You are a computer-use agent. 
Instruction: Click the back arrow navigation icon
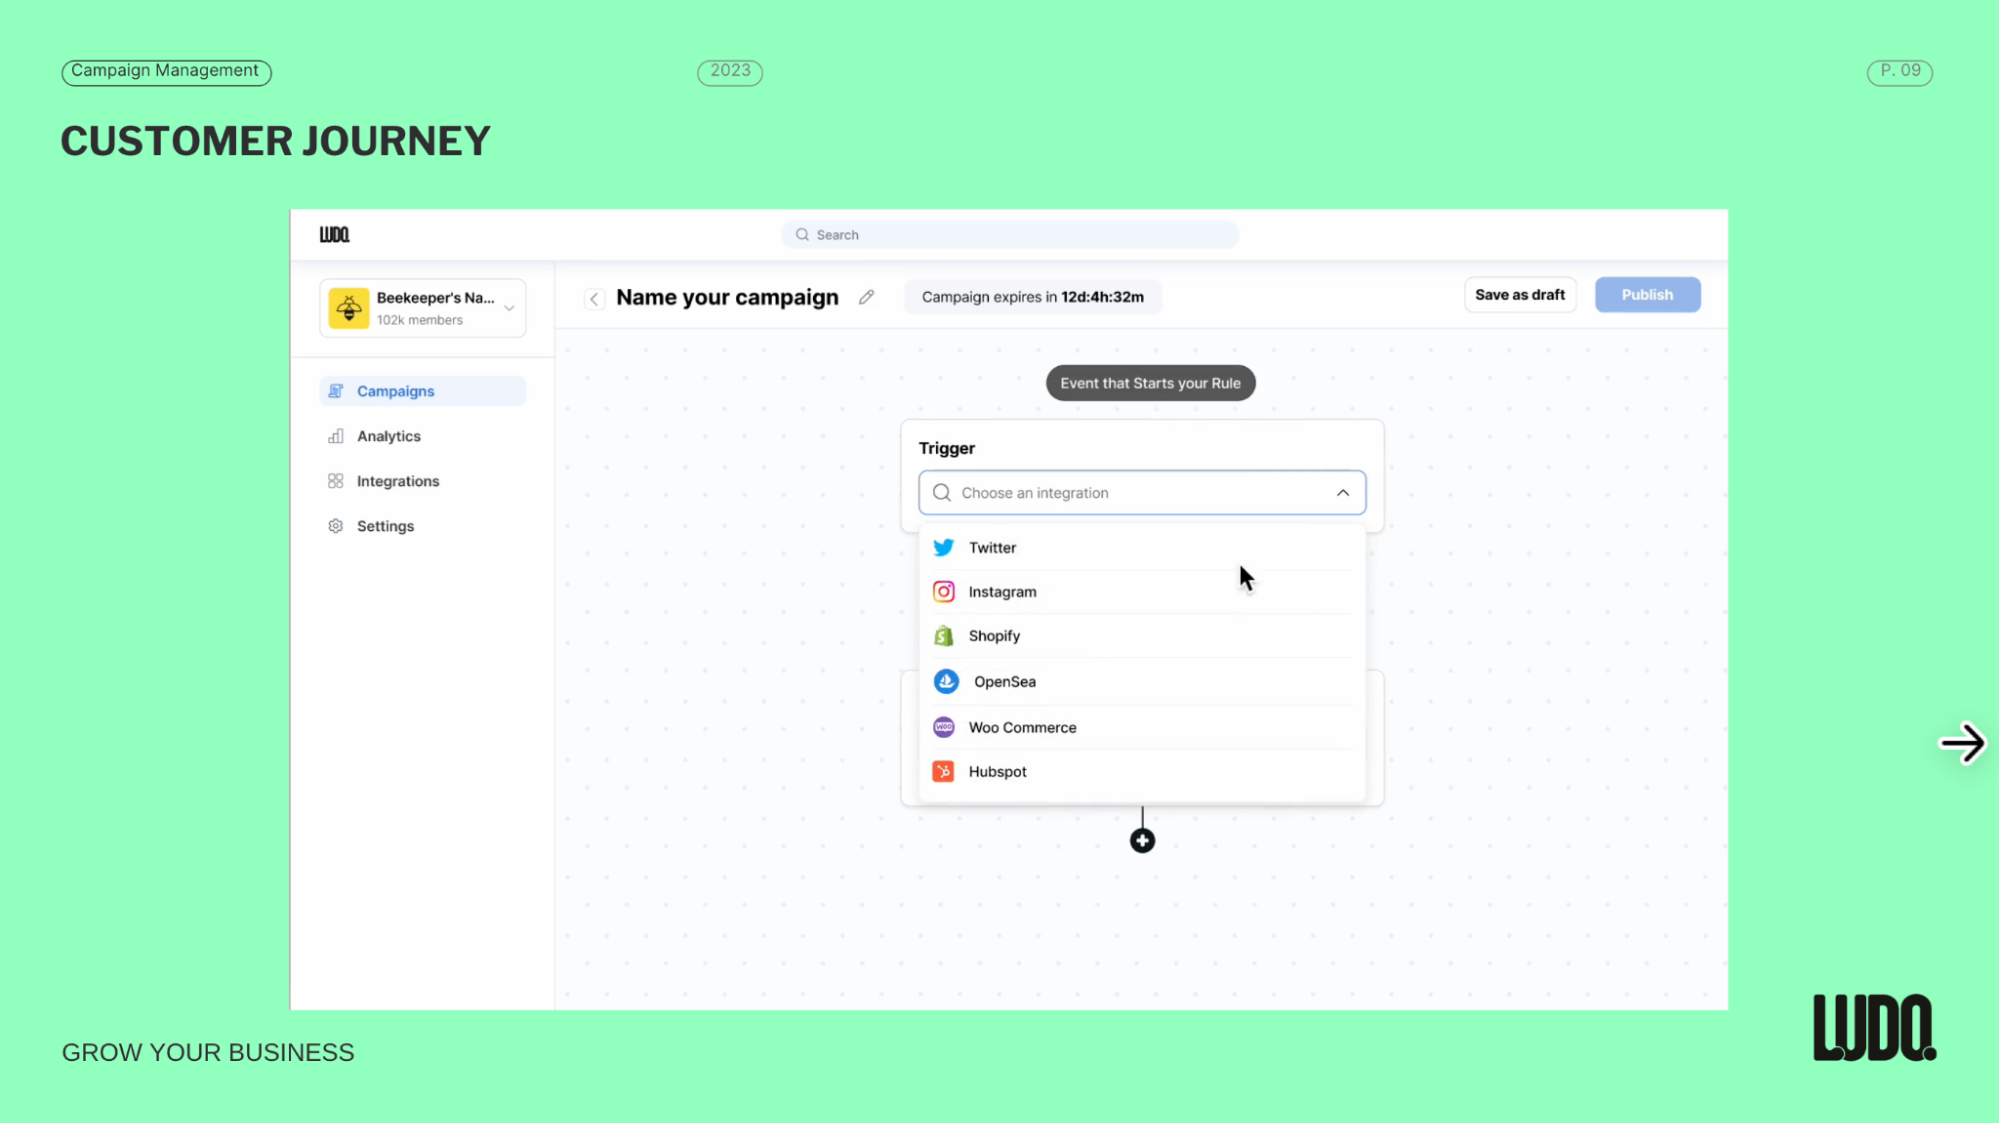click(x=594, y=298)
